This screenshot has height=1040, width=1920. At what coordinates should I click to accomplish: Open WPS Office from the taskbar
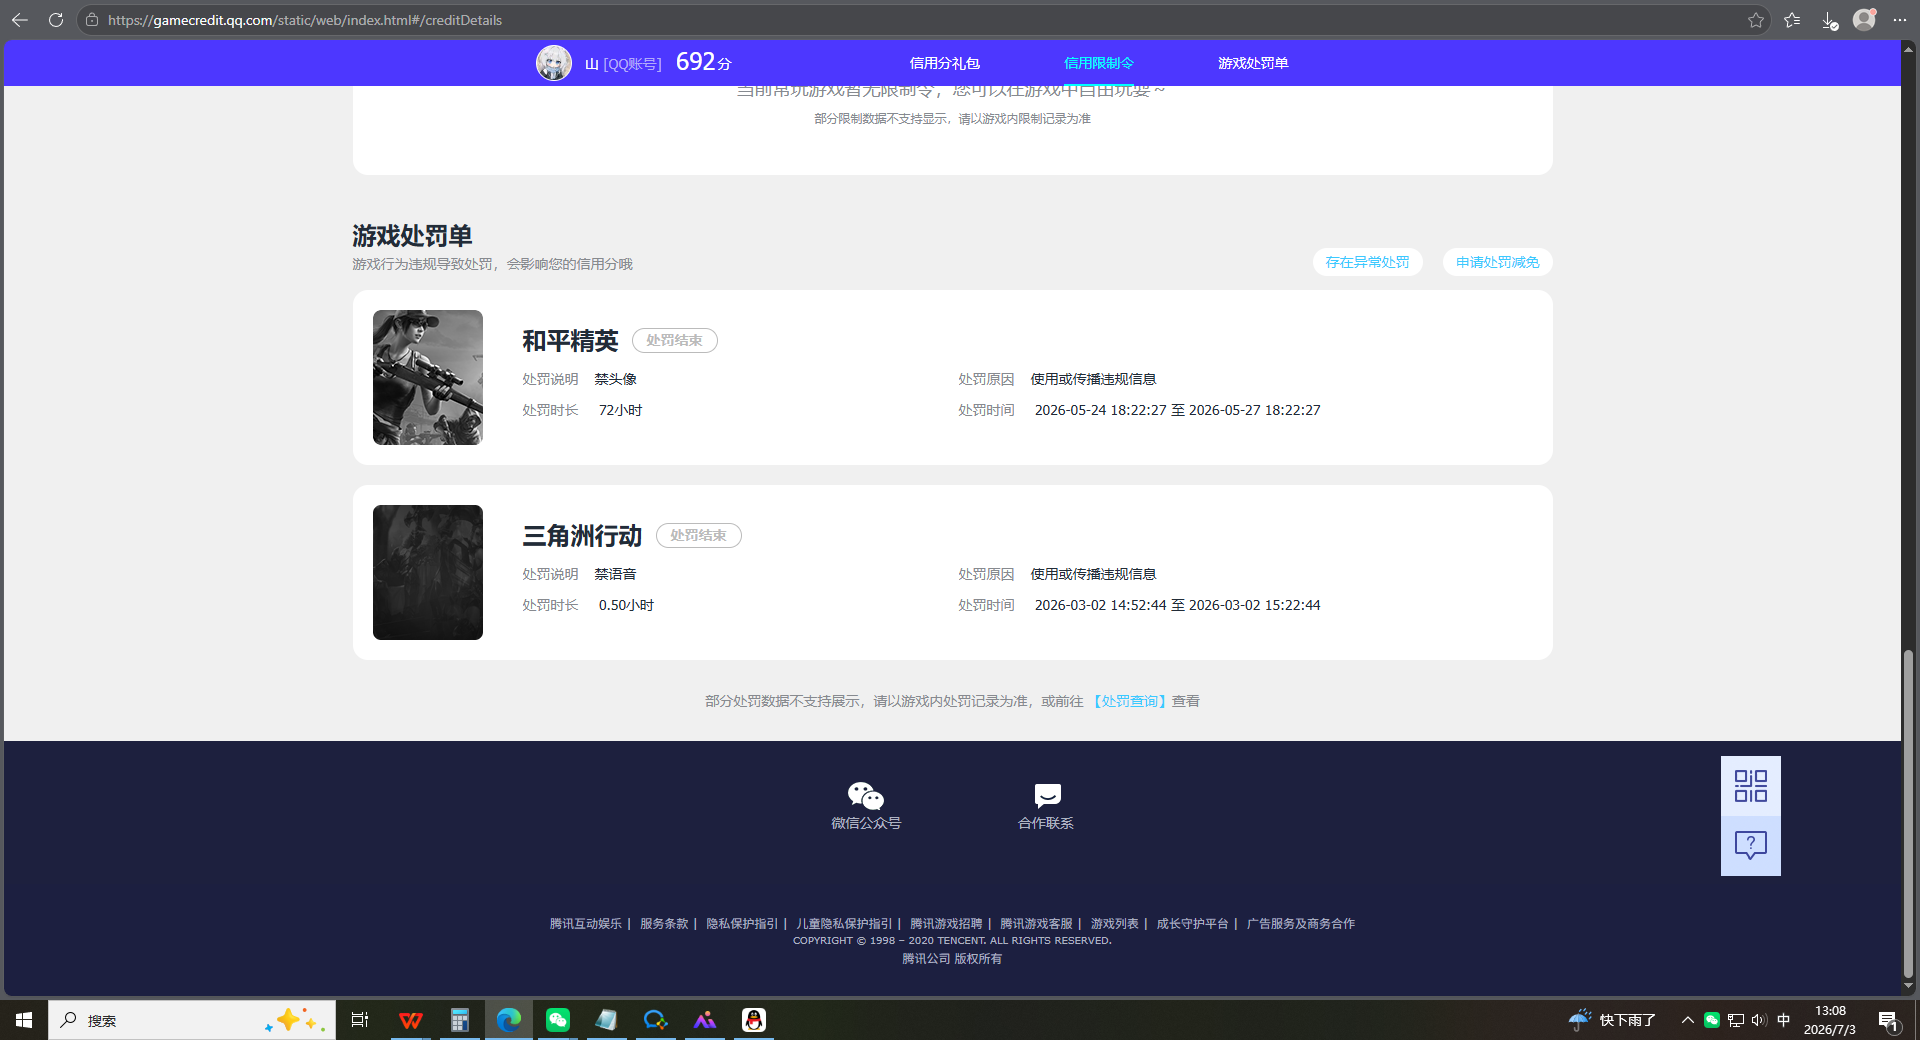(410, 1020)
